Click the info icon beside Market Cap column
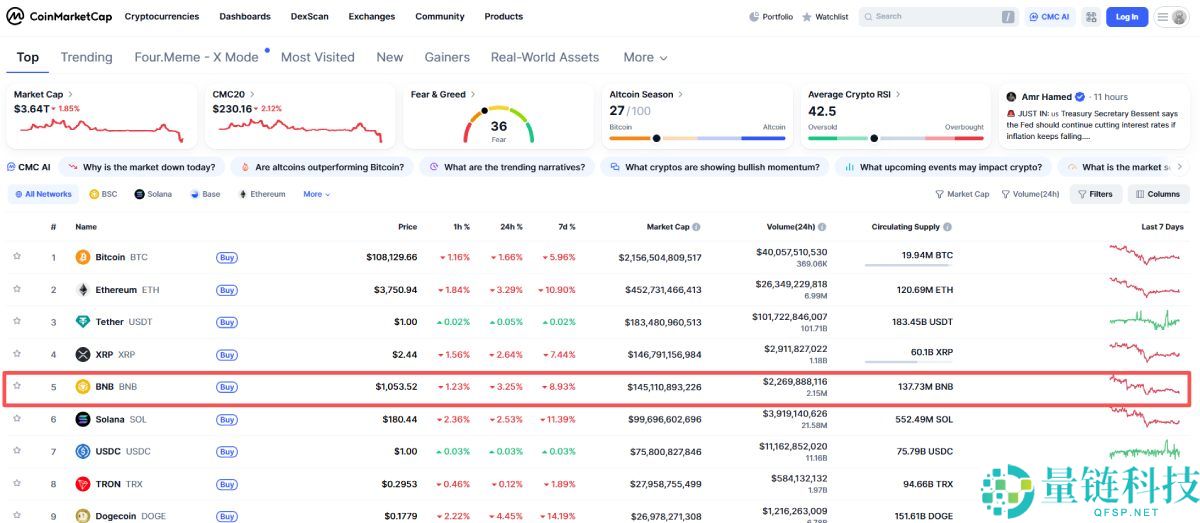The image size is (1200, 523). (x=696, y=227)
